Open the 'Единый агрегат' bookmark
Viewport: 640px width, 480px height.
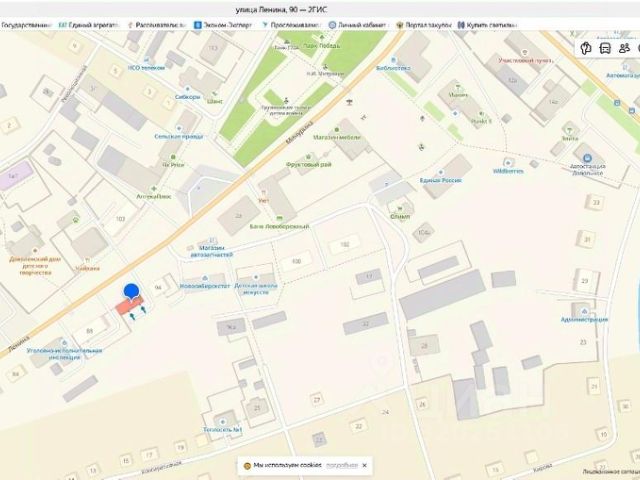[x=89, y=25]
